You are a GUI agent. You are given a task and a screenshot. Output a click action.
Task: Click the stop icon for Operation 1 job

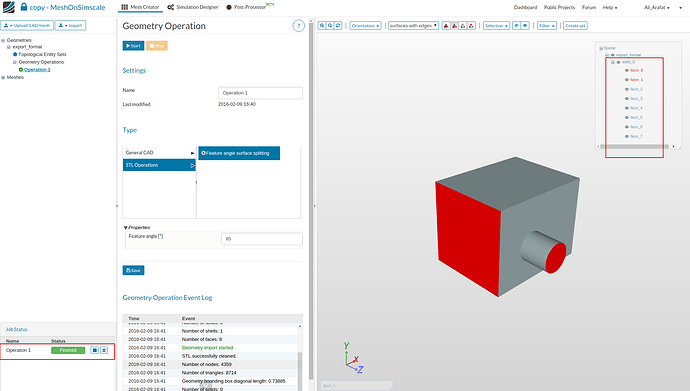pyautogui.click(x=94, y=350)
